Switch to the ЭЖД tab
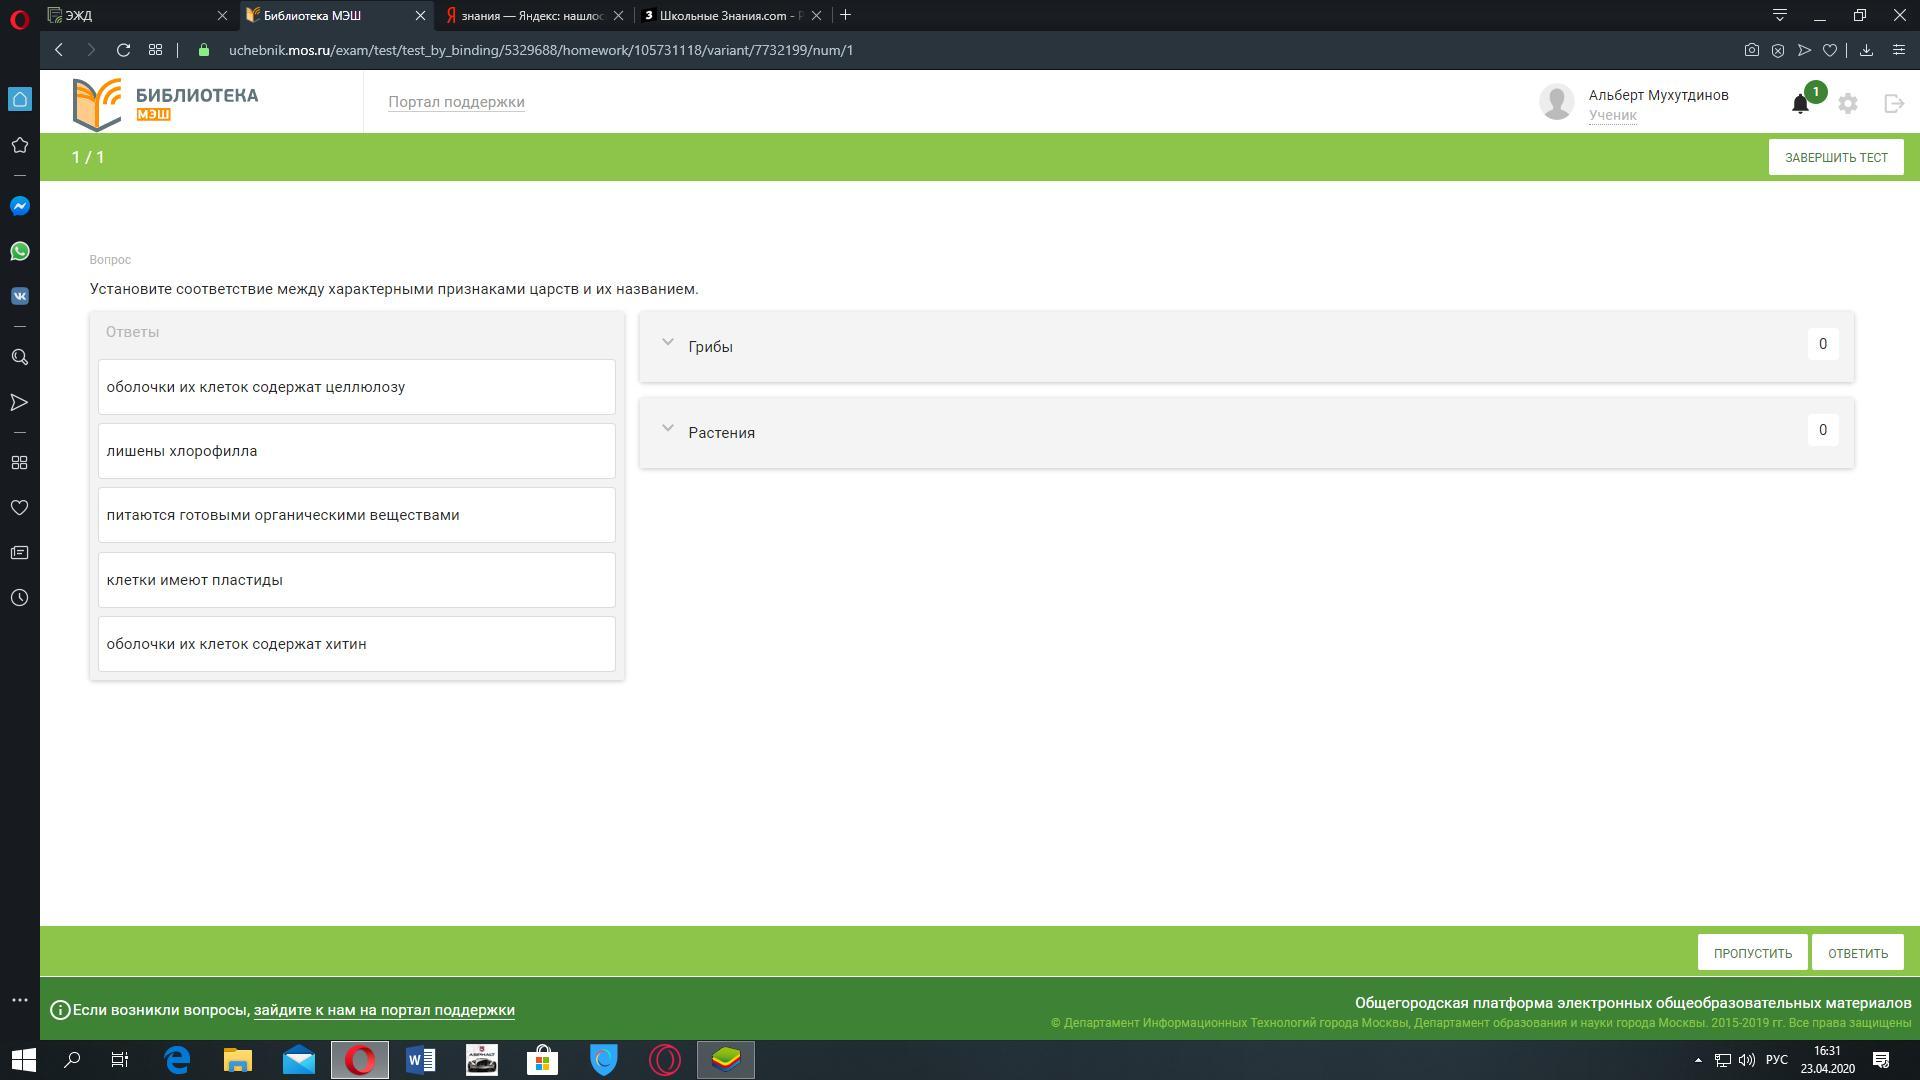The width and height of the screenshot is (1920, 1080). pyautogui.click(x=130, y=15)
